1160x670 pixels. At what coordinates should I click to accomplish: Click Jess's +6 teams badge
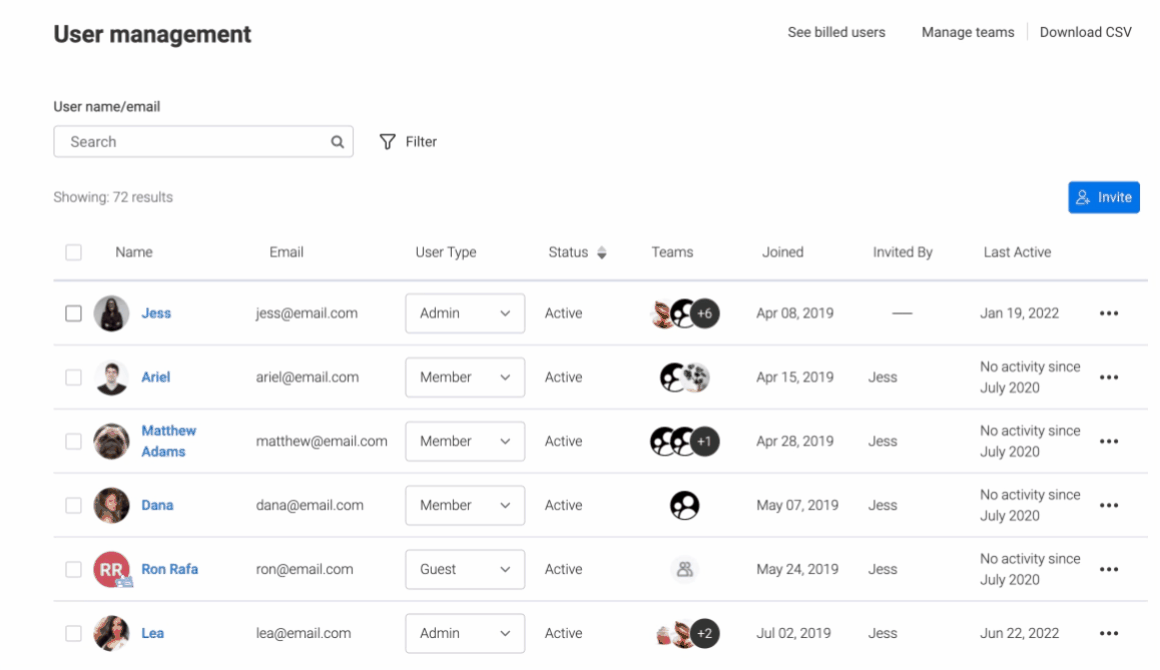coord(704,314)
